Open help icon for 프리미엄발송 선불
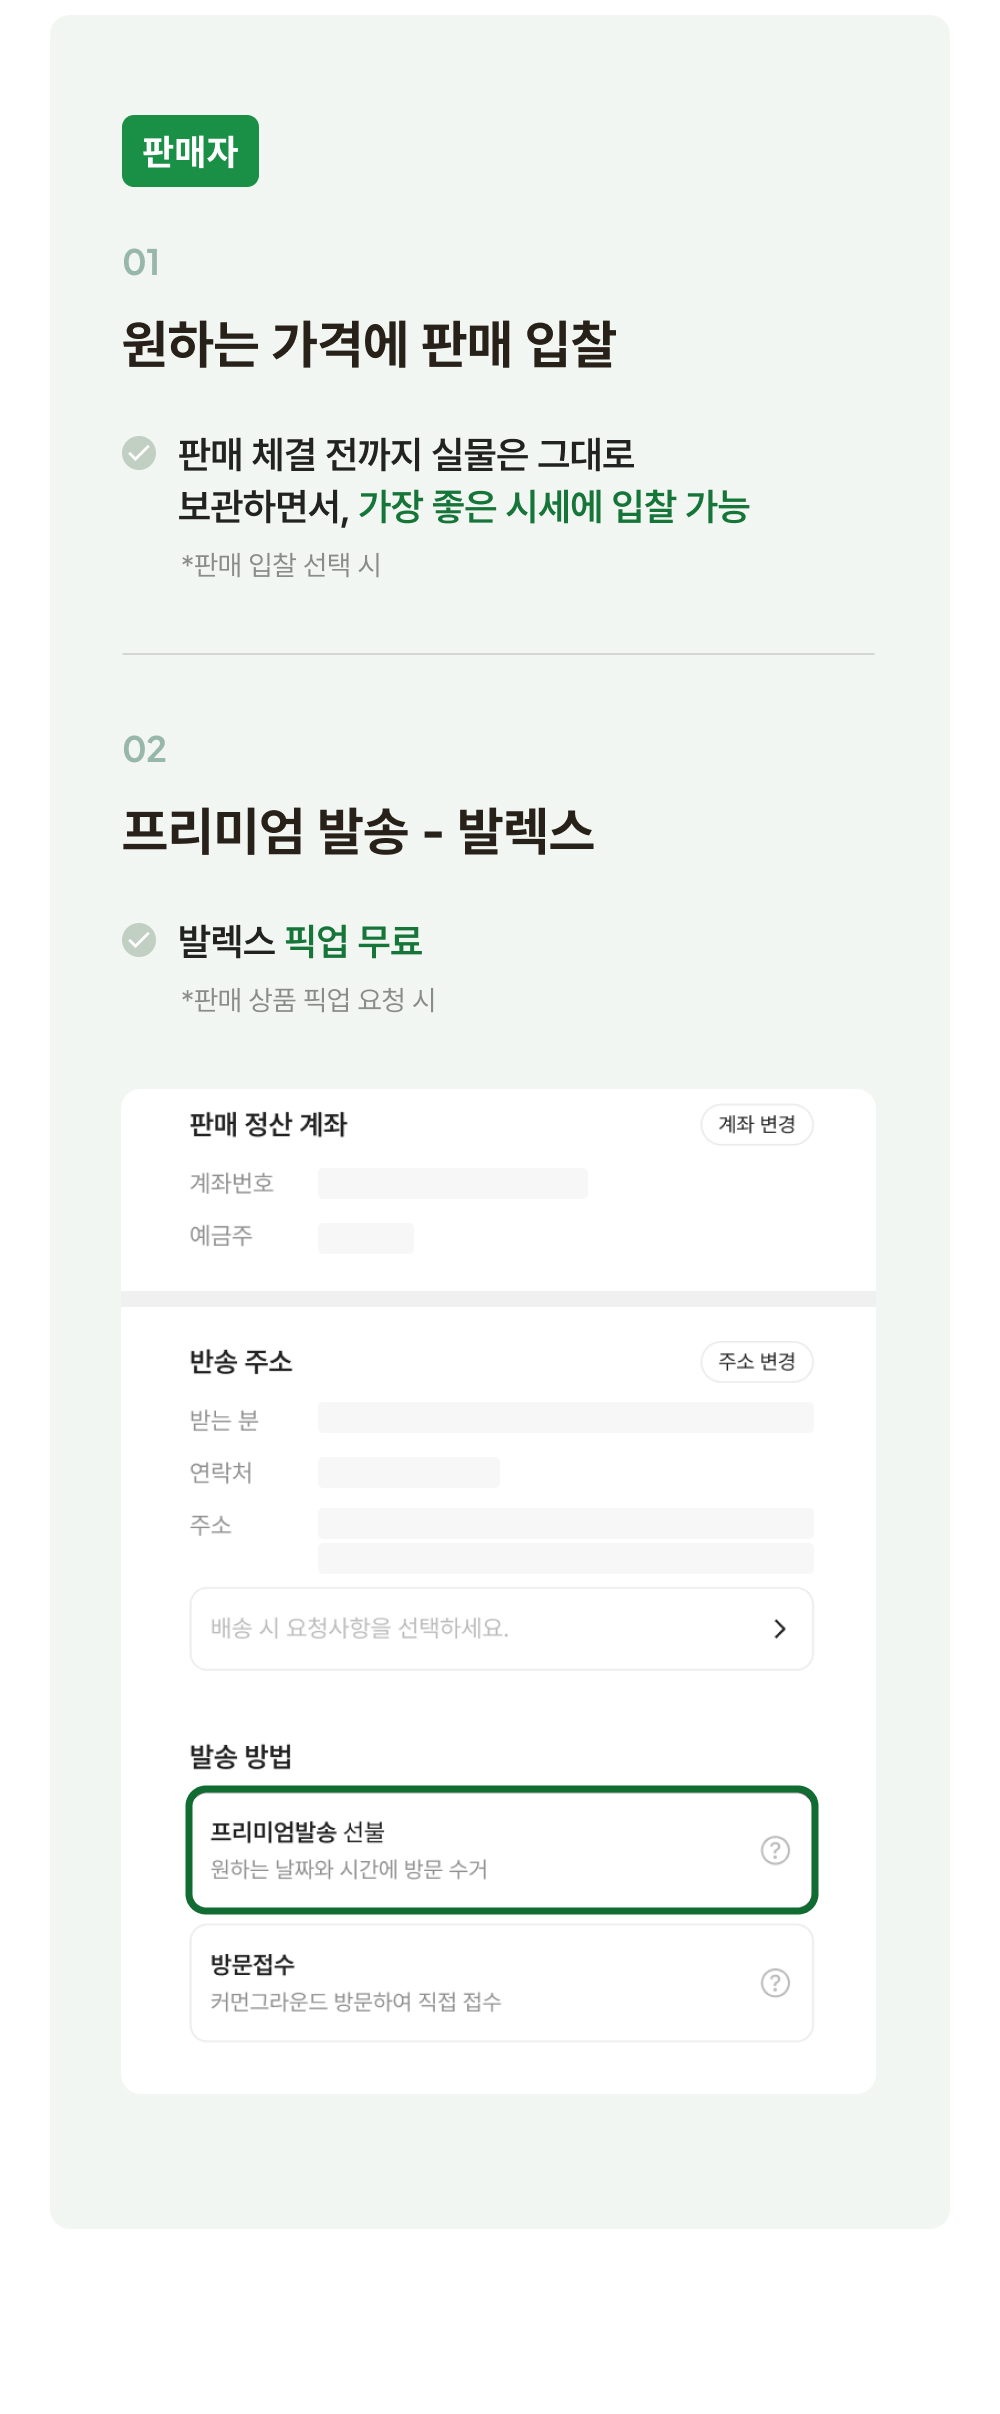Screen dimensions: 1000x2414 pyautogui.click(x=775, y=1850)
